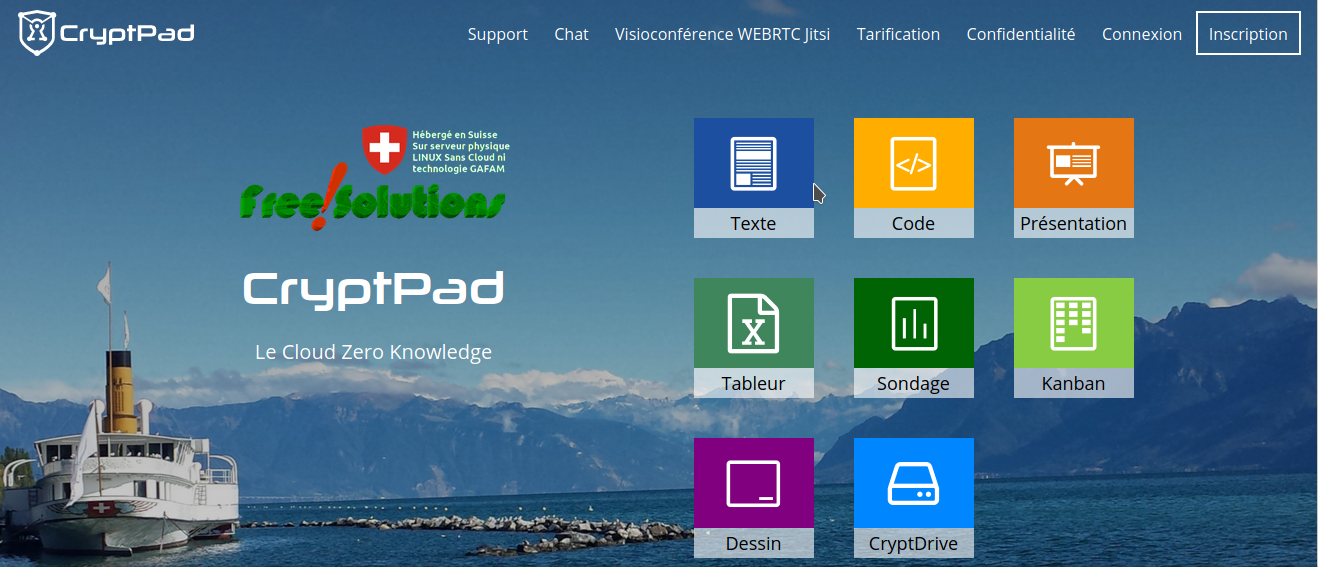
Task: Click the large CryptPad title text
Action: (373, 289)
